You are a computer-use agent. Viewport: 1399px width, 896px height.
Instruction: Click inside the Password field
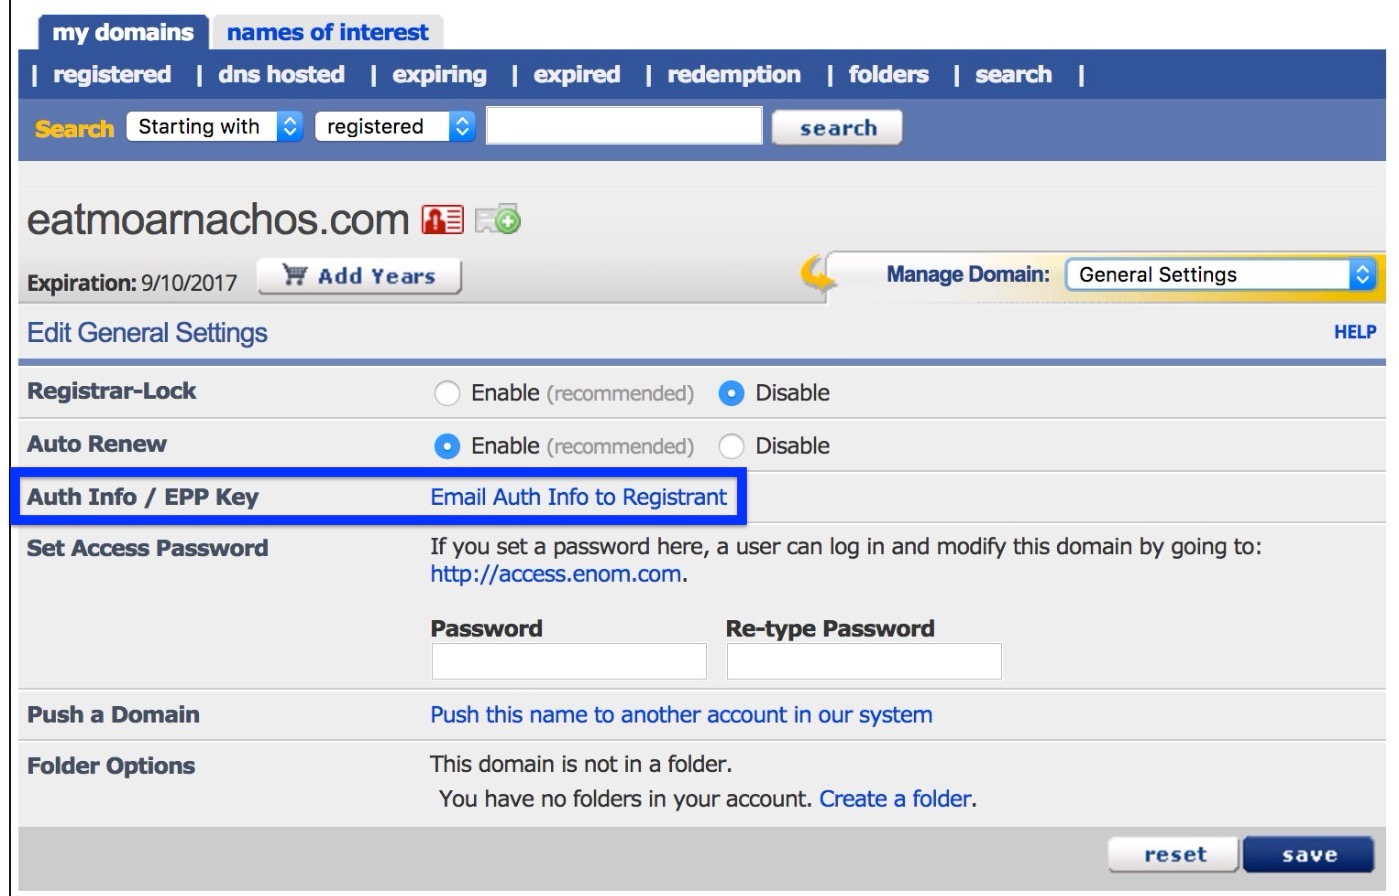tap(568, 660)
